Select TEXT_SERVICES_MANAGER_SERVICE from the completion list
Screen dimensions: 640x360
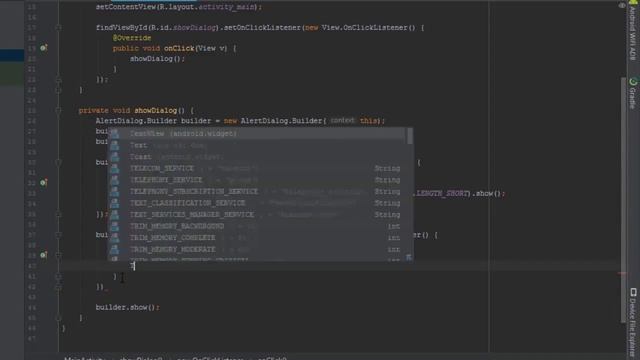coord(257,215)
